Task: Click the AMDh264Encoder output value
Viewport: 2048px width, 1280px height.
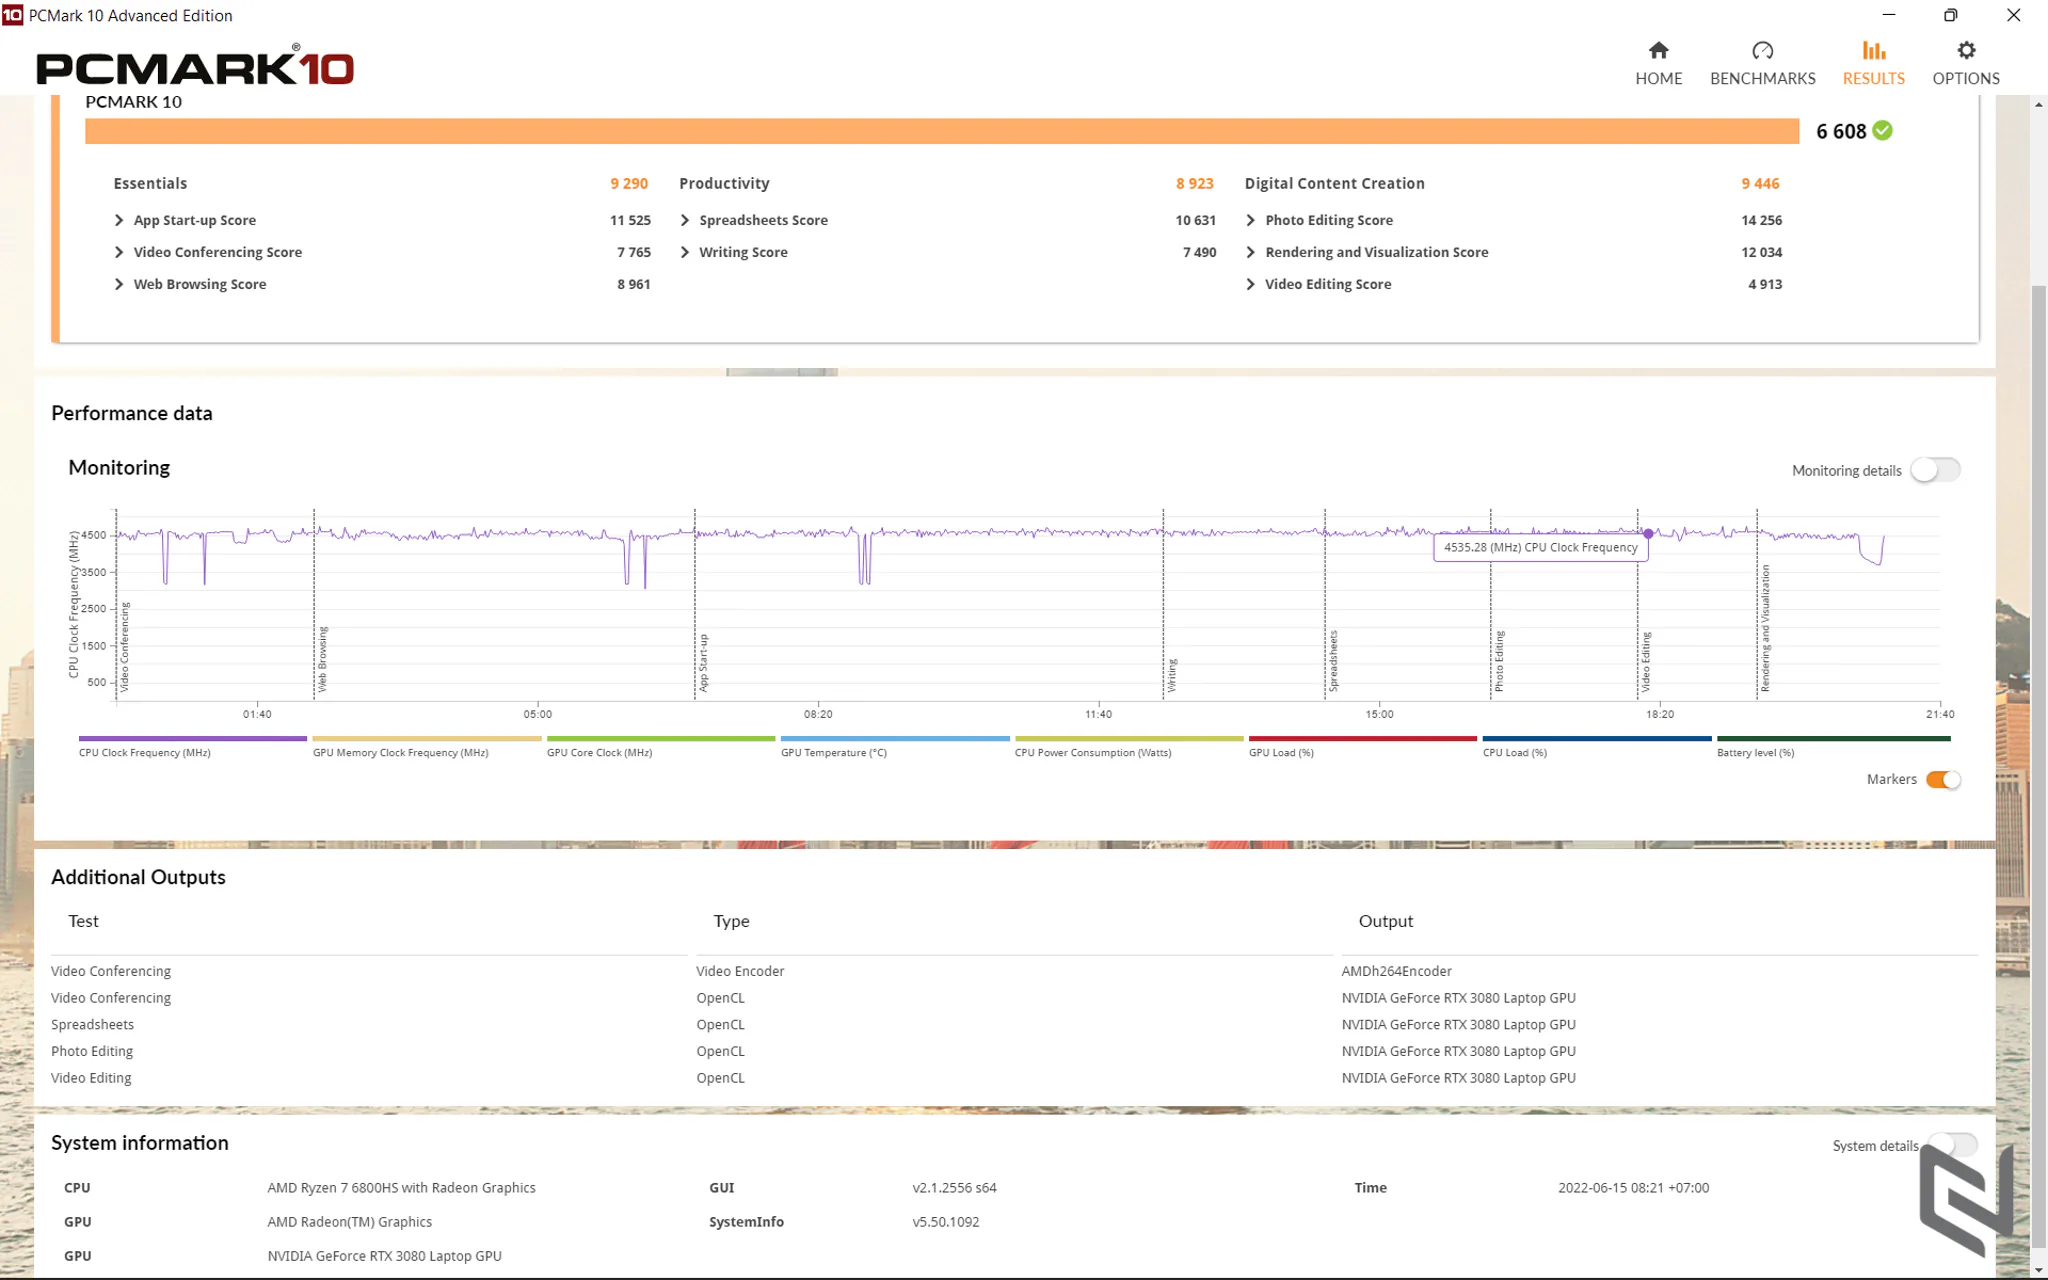Action: [x=1396, y=971]
